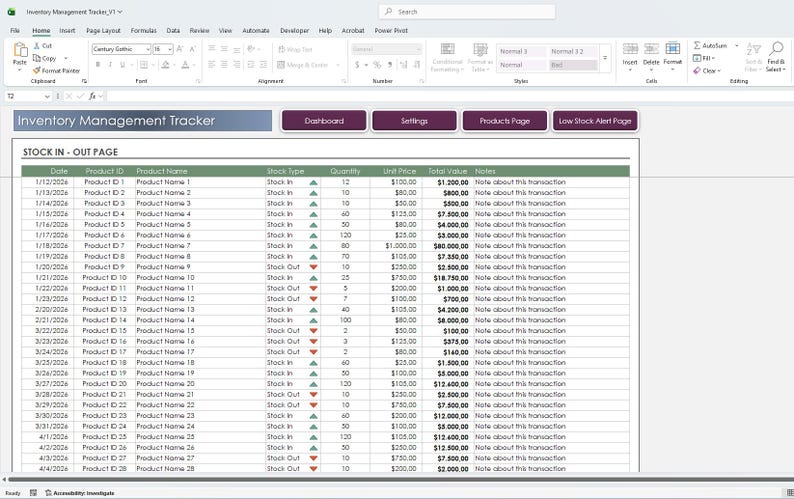Expand the Copy options arrow
Screen dimensions: 794x499
(x=65, y=58)
